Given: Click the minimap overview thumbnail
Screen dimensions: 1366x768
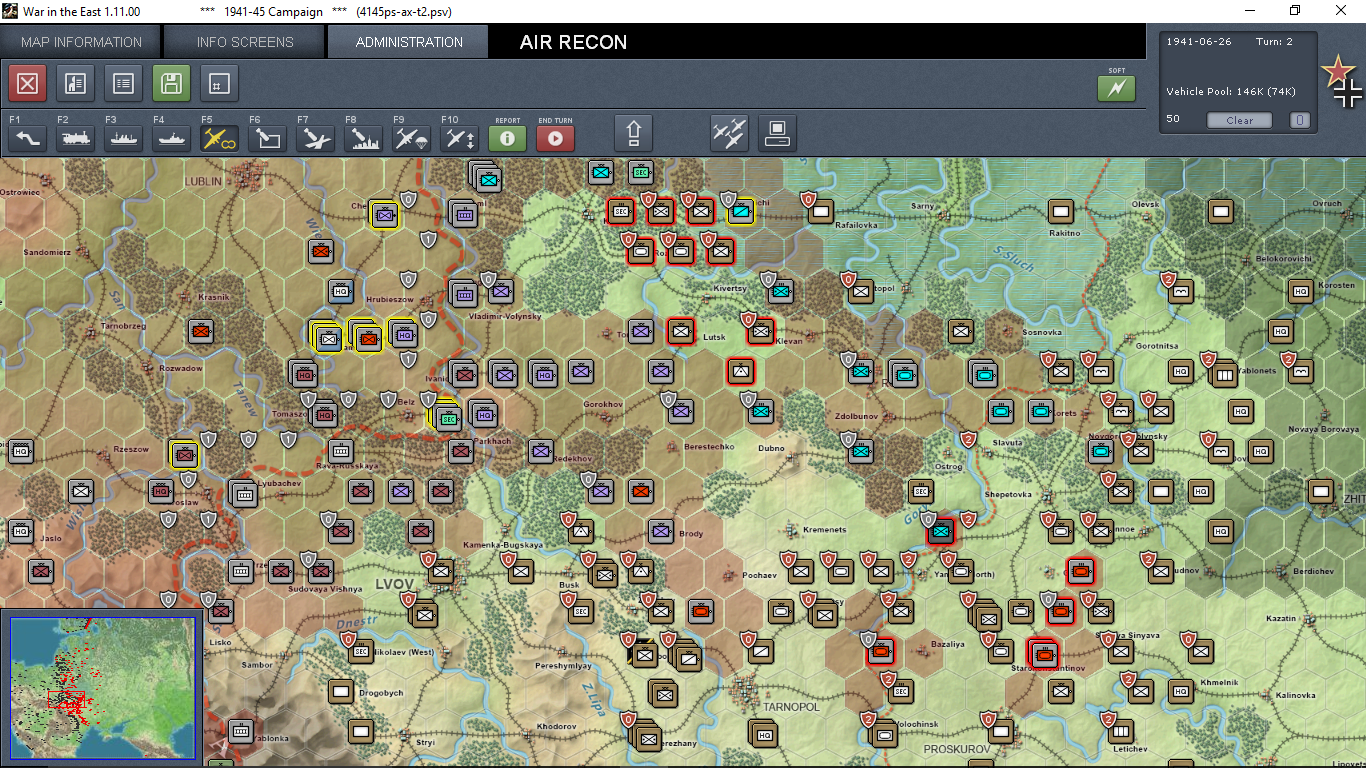Looking at the screenshot, I should point(102,687).
